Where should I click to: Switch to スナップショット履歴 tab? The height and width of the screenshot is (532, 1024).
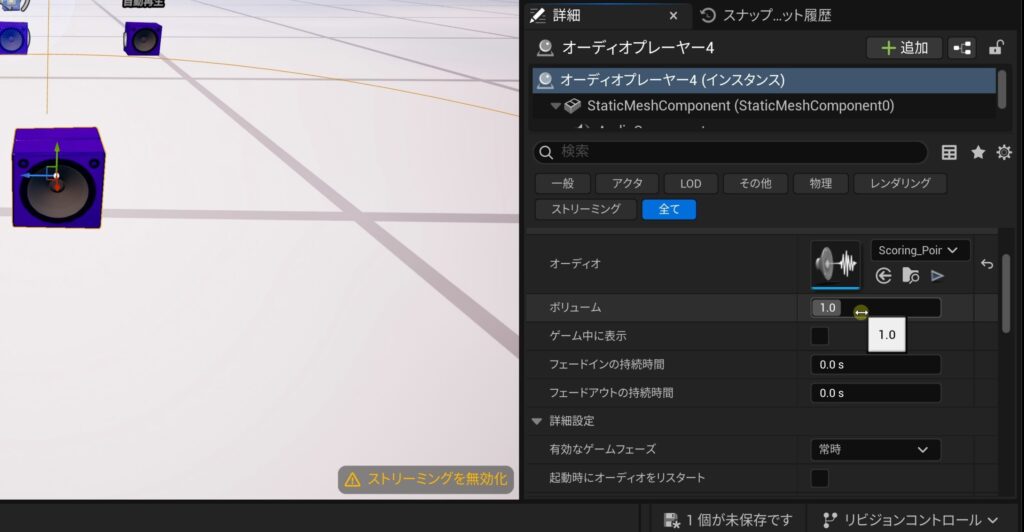[x=766, y=15]
